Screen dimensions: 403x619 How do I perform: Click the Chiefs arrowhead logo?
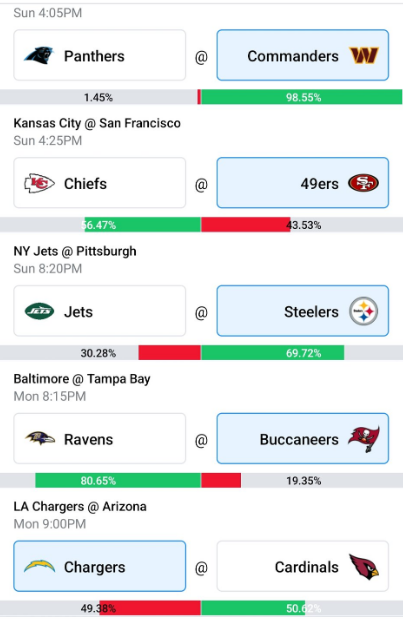[39, 183]
